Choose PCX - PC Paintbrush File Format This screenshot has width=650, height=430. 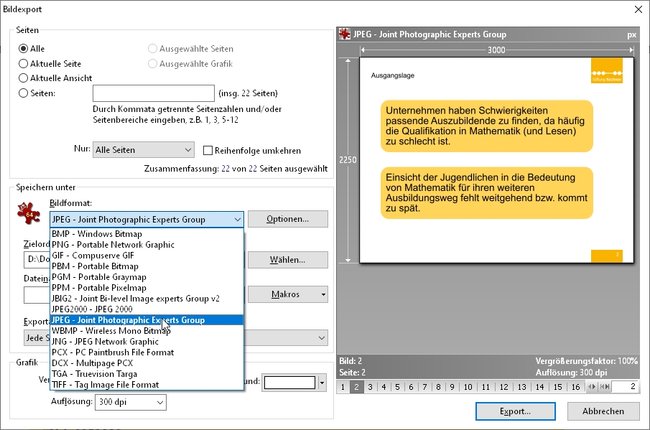click(x=146, y=352)
